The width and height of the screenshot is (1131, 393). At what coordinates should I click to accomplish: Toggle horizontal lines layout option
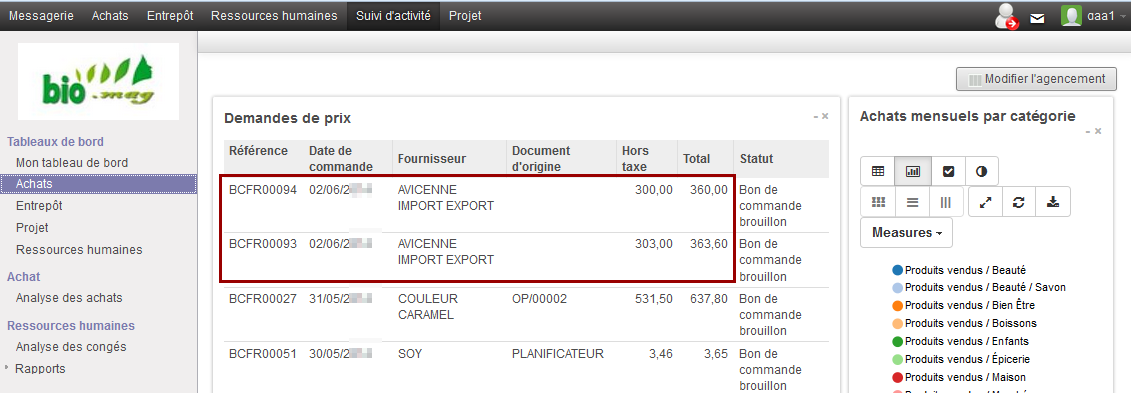click(x=912, y=203)
